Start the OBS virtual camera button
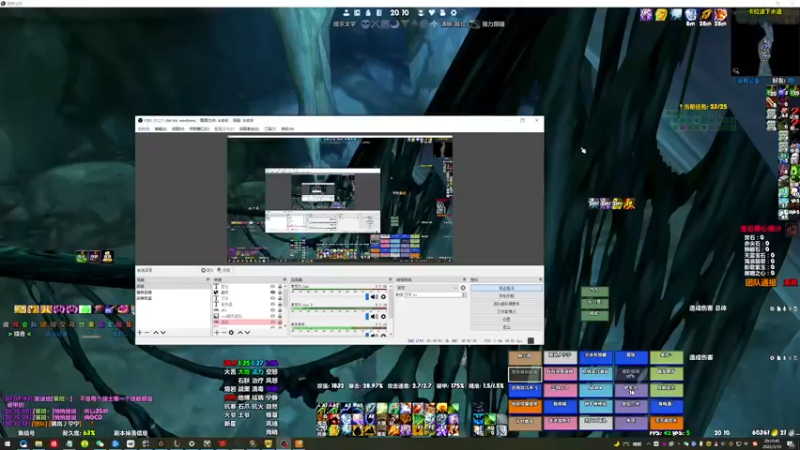The image size is (800, 450). coord(507,304)
